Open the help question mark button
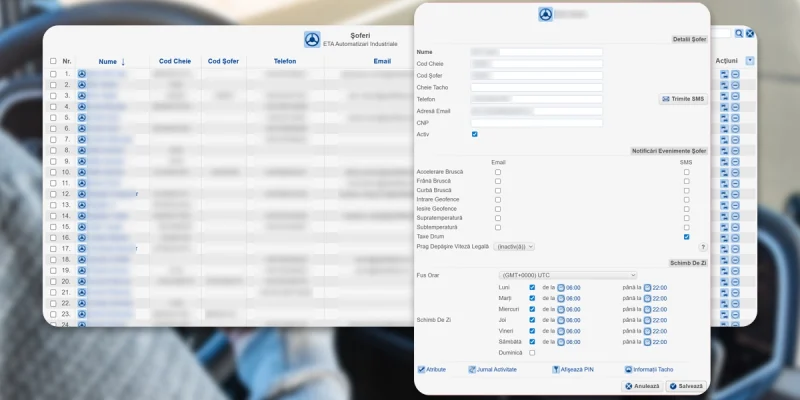 [x=703, y=246]
